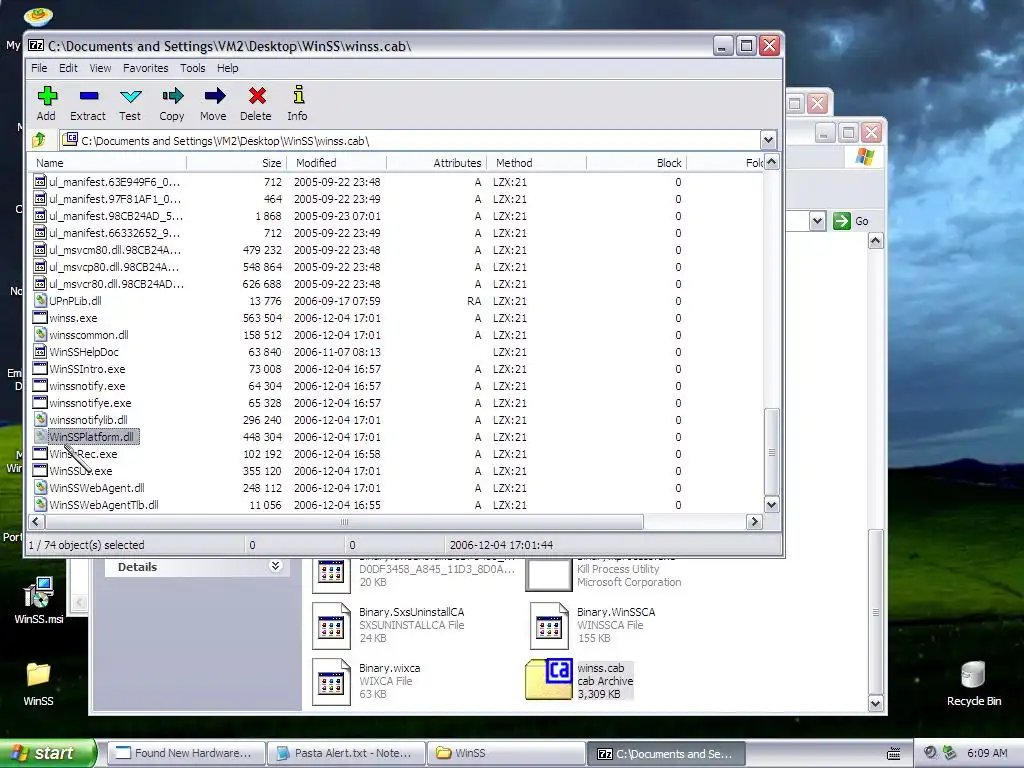
Task: Click the system tray clock
Action: 987,753
